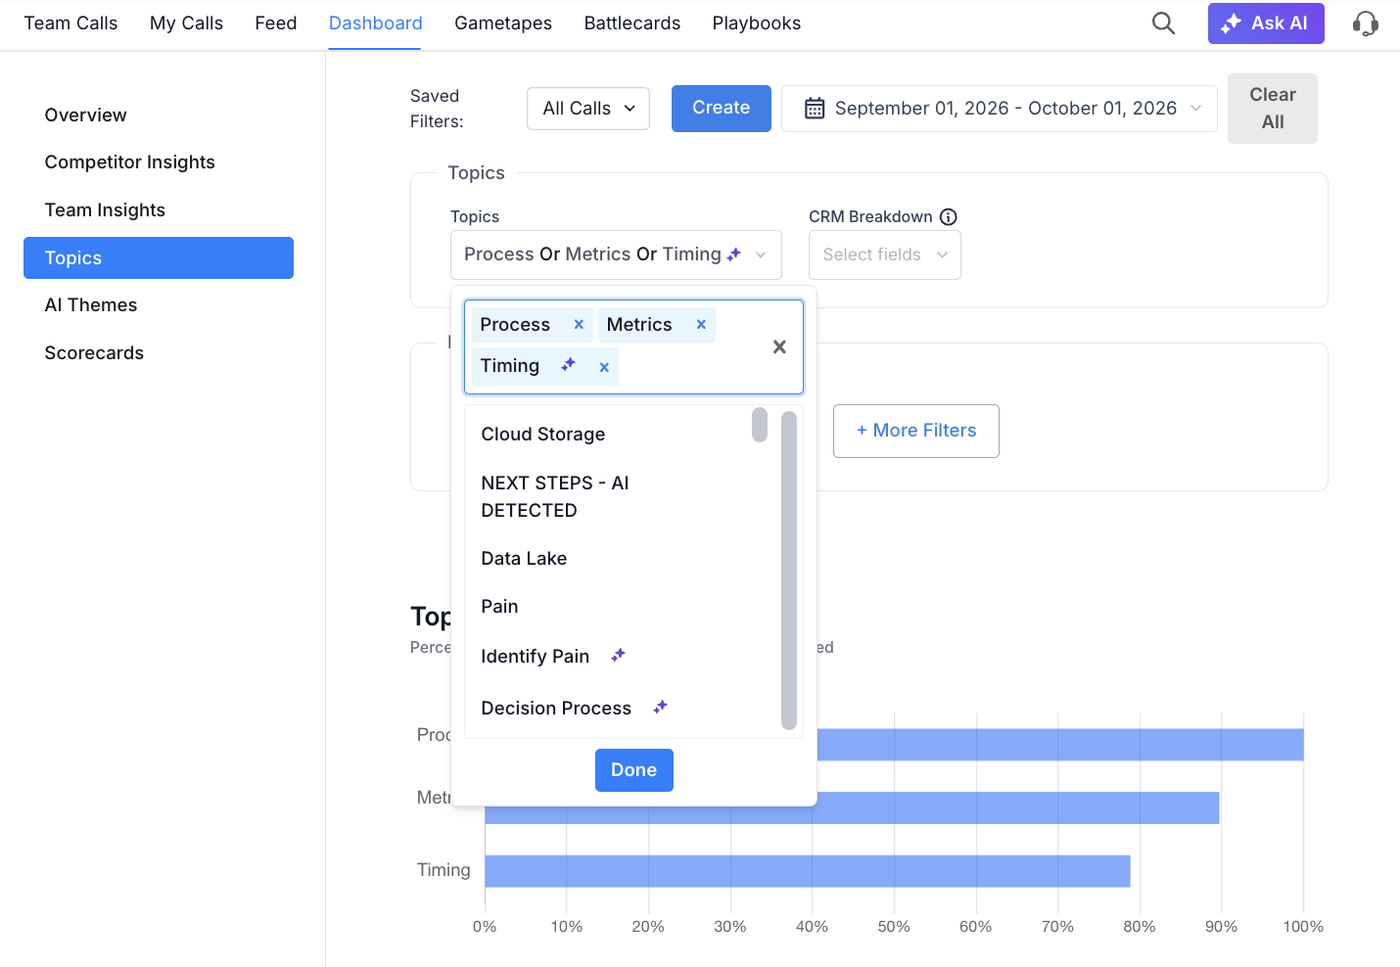Switch to the Battlecards tab

pyautogui.click(x=632, y=23)
